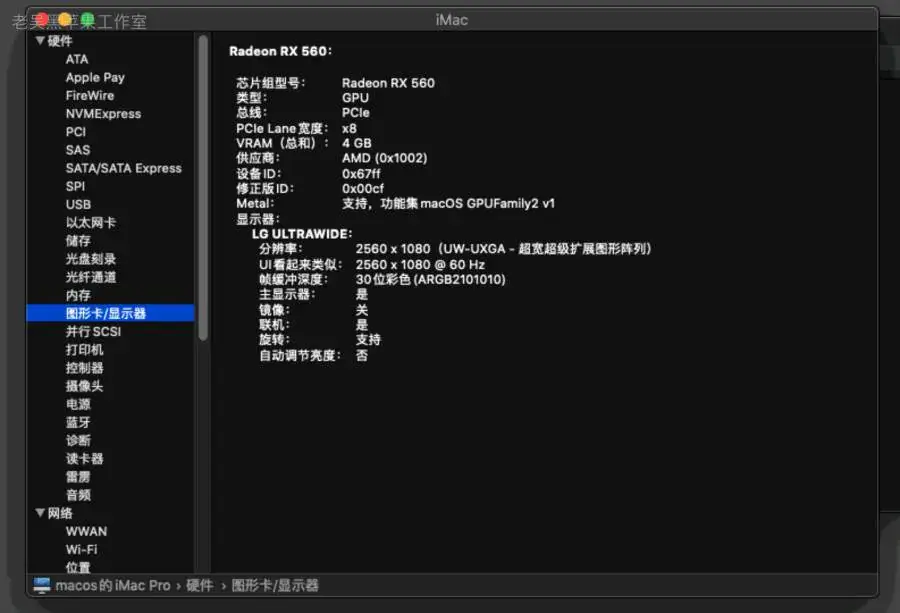Select SPI in the sidebar
Viewport: 900px width, 613px height.
click(75, 187)
